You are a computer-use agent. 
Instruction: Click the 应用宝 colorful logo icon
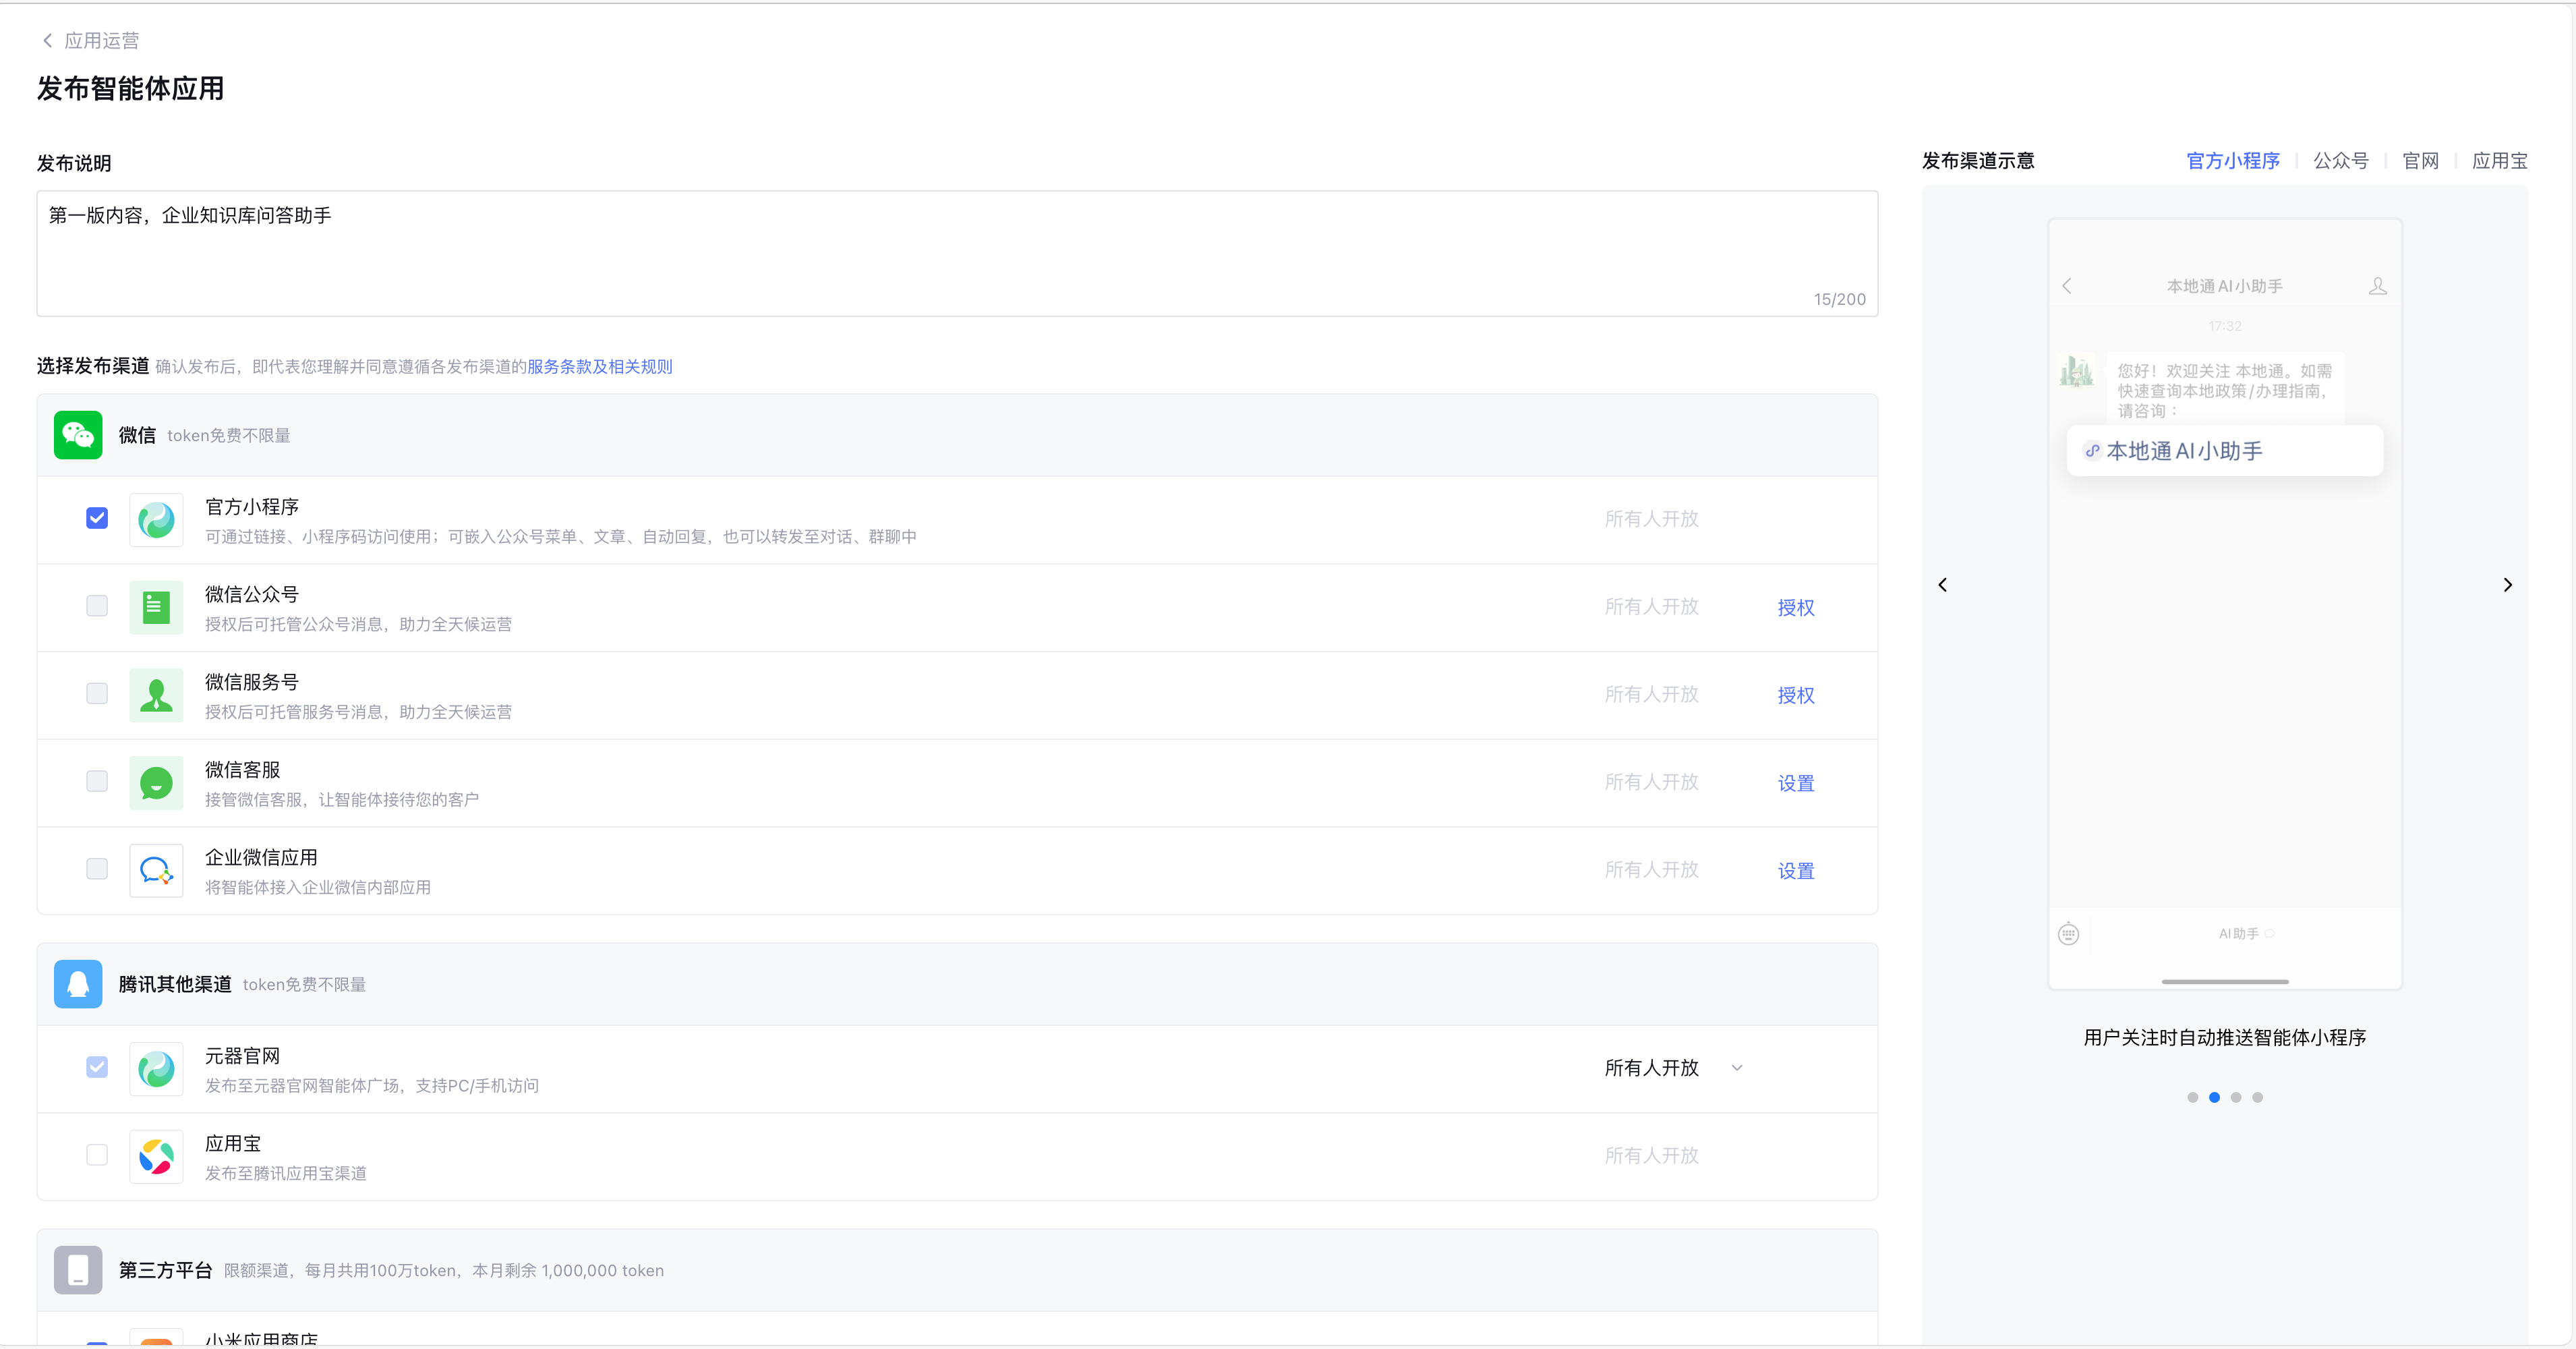(156, 1156)
